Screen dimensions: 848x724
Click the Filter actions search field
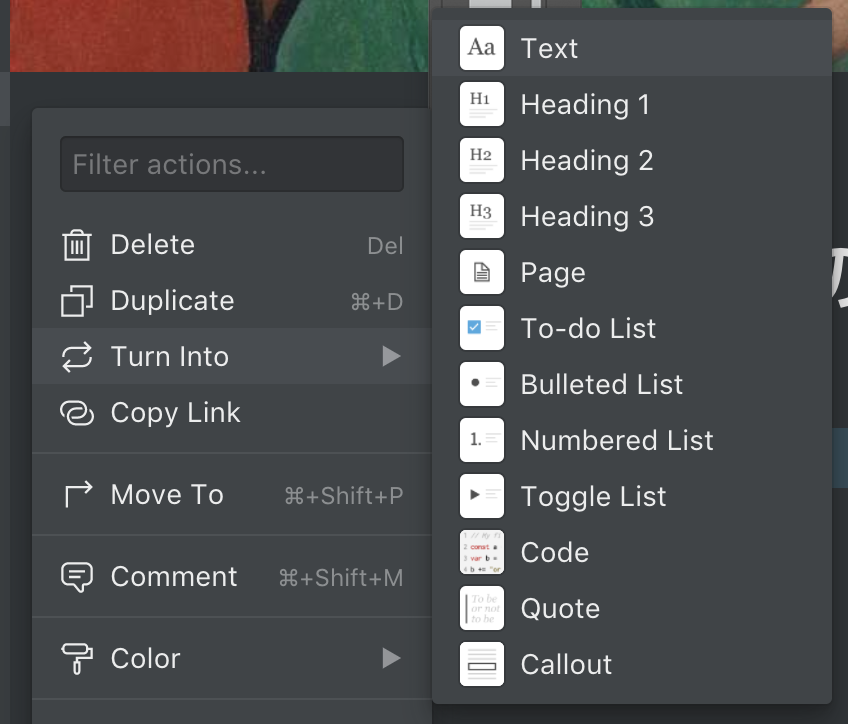click(x=231, y=163)
